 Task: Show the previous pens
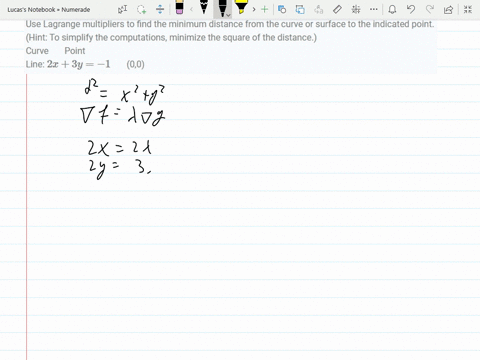pyautogui.click(x=191, y=9)
